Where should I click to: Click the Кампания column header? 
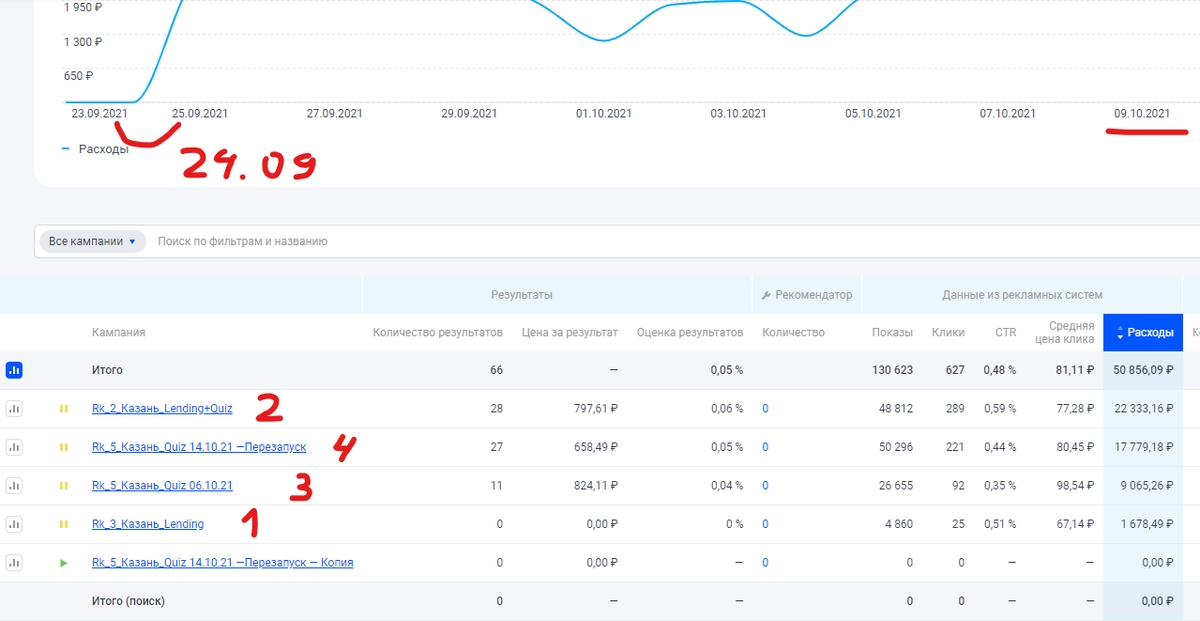point(119,332)
